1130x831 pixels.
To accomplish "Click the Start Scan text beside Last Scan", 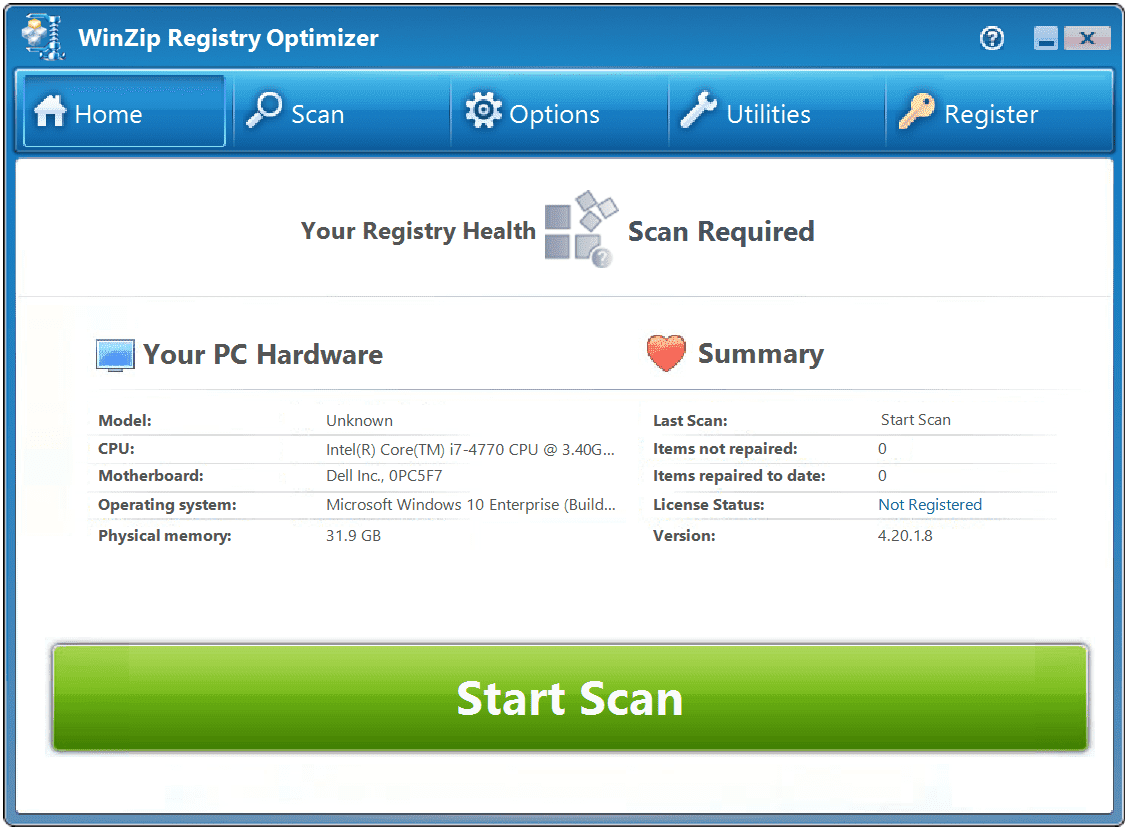I will click(x=915, y=419).
